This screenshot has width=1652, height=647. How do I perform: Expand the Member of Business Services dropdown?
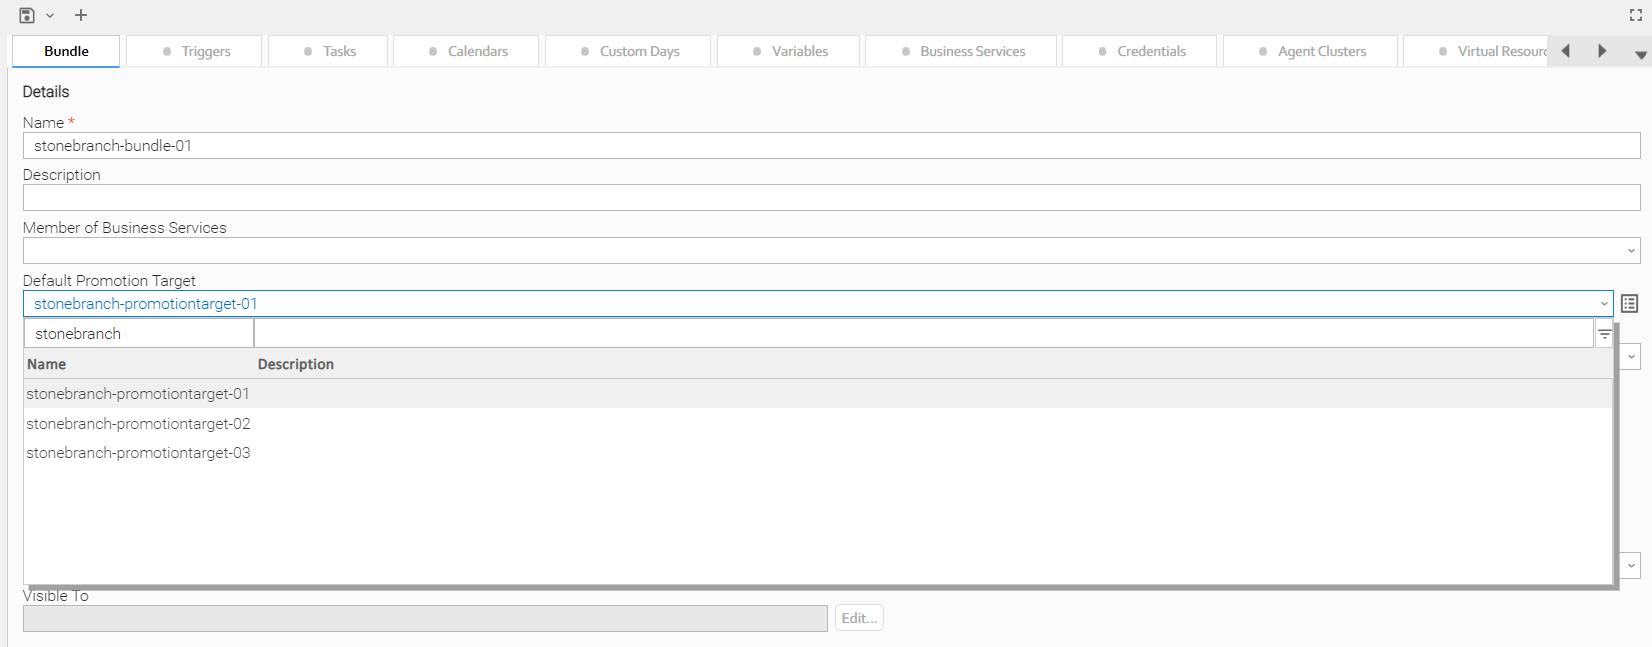(x=1631, y=251)
